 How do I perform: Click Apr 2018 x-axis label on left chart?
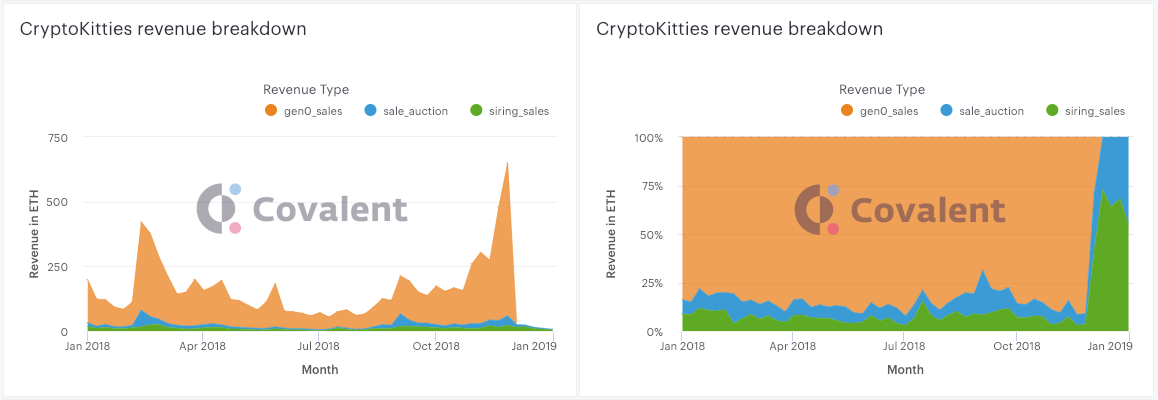pos(202,345)
